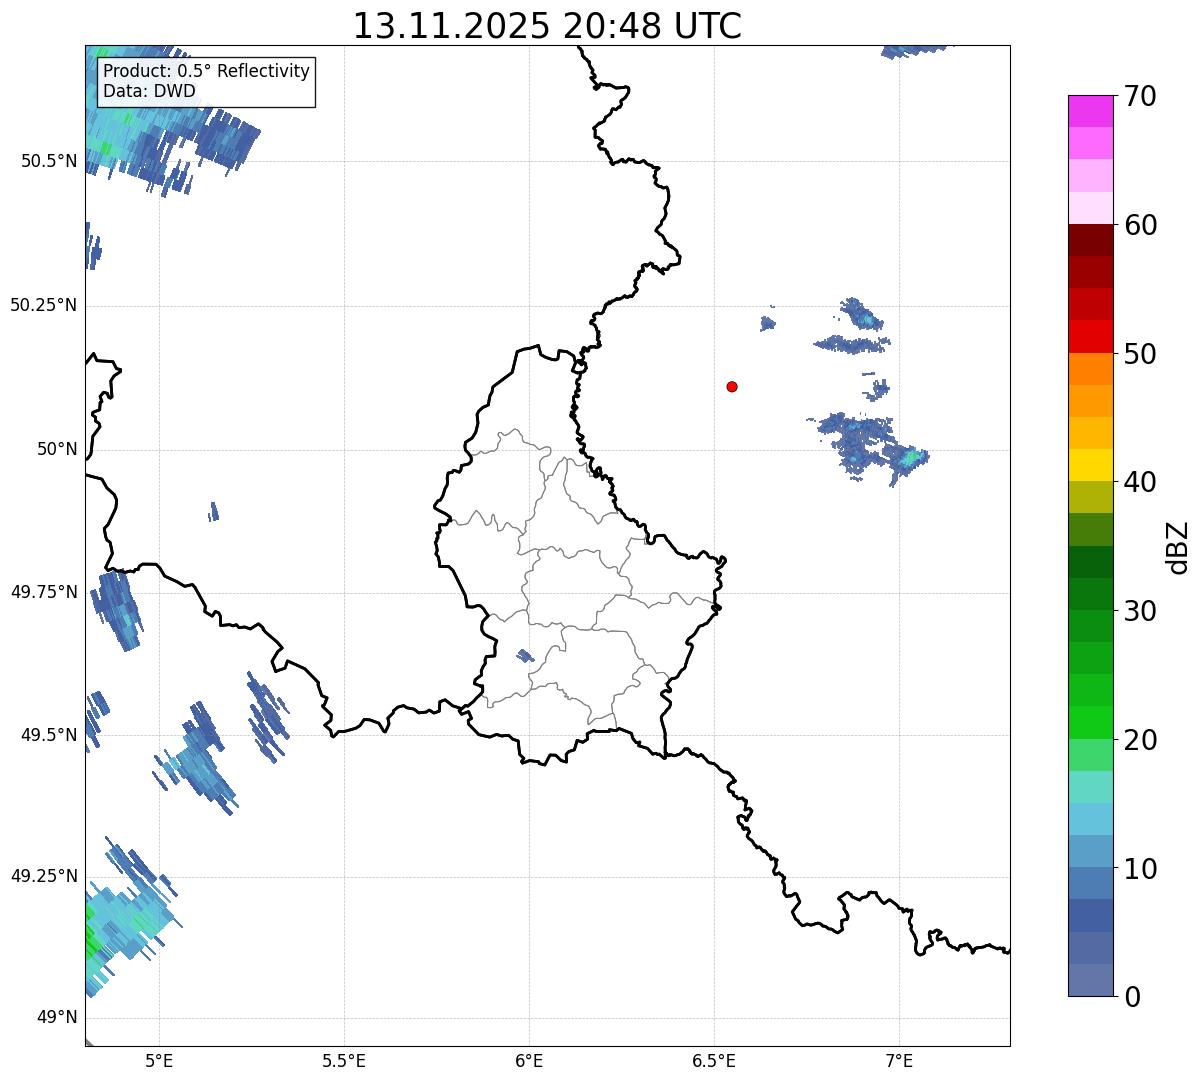Click the "50°N" latitude label

click(57, 449)
